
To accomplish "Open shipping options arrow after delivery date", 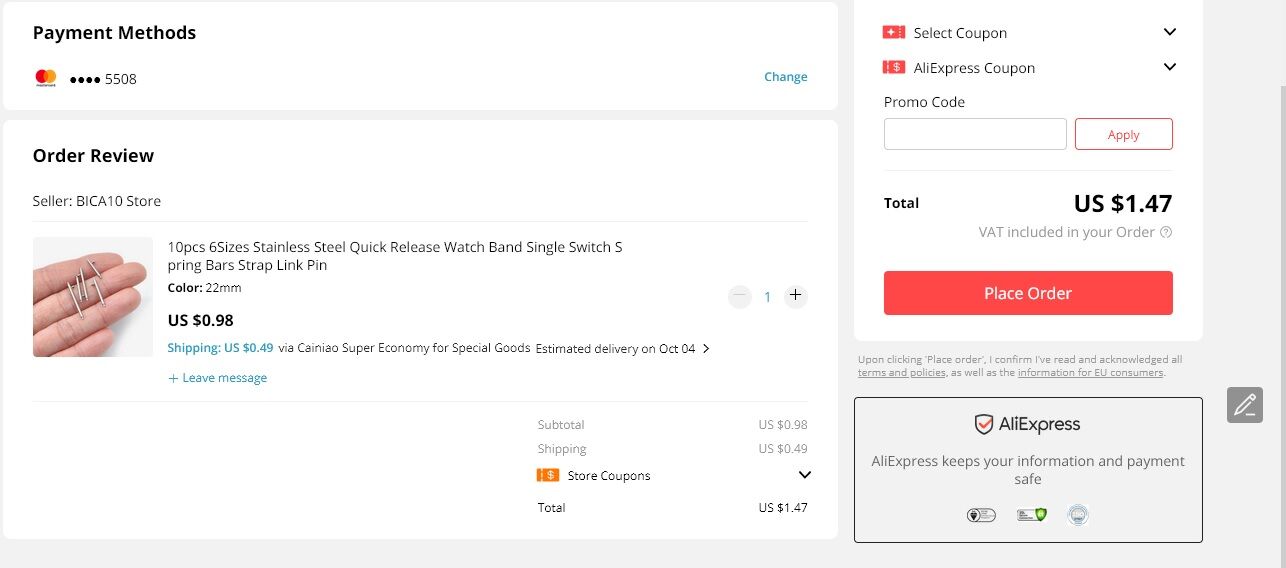I will click(x=707, y=348).
